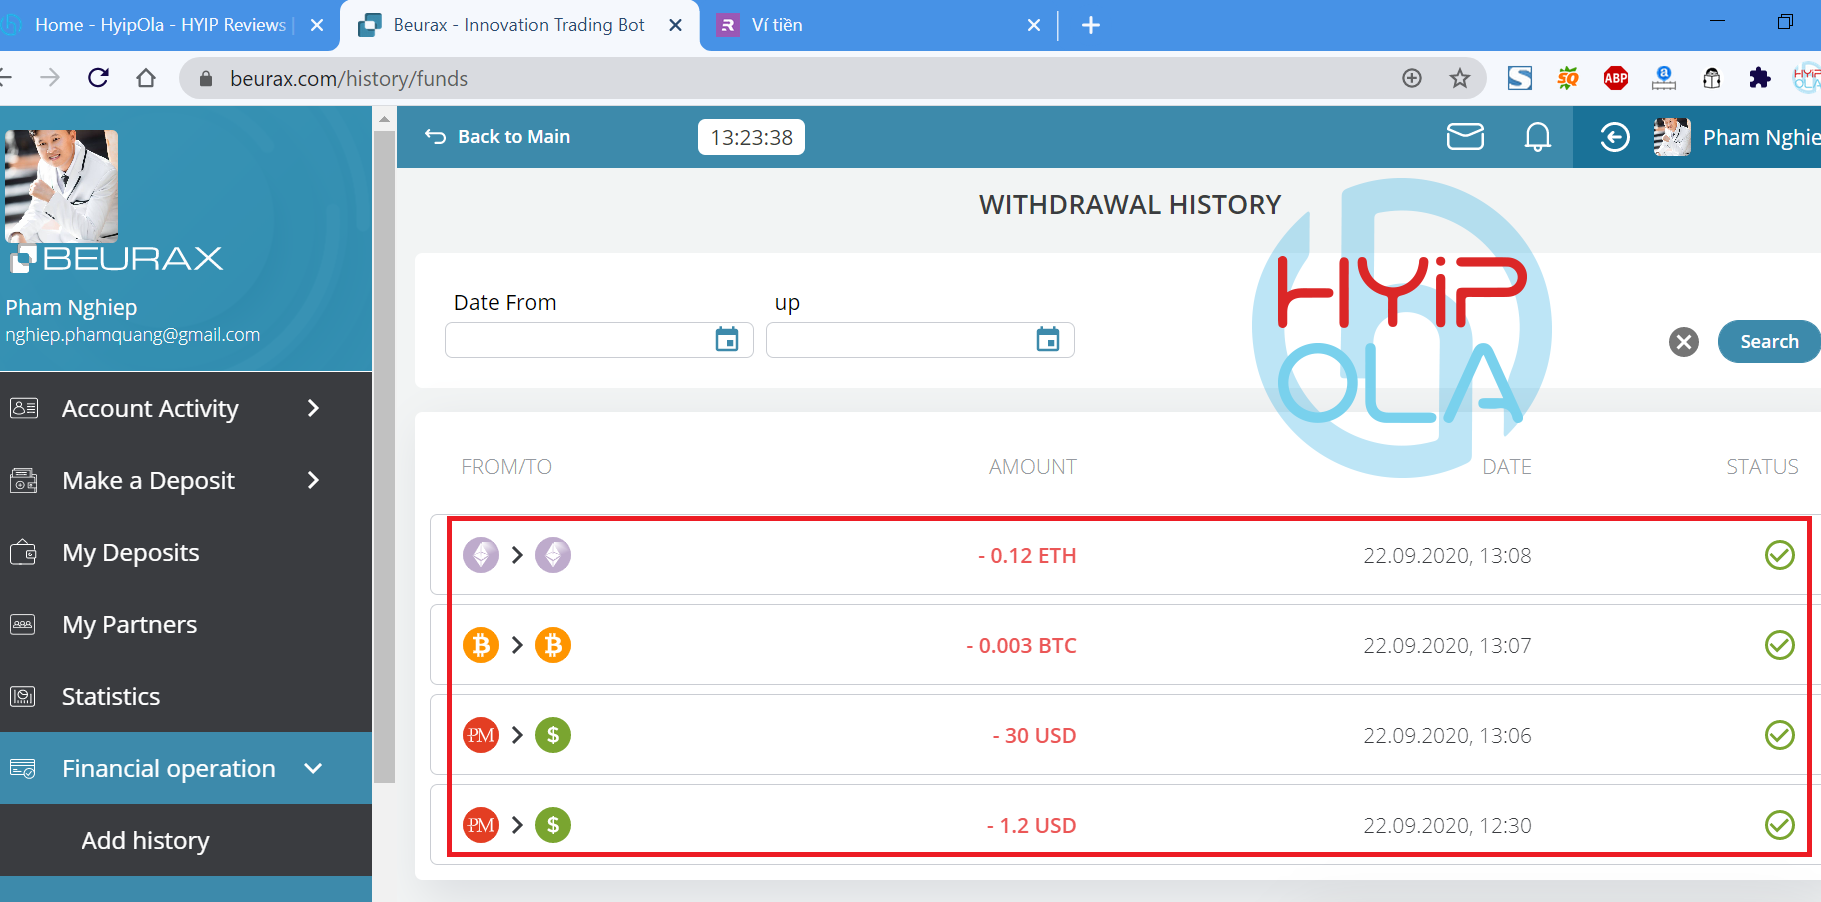Screen dimensions: 1821x902
Task: Click email nghiep.phamquang@gmail.com
Action: (133, 335)
